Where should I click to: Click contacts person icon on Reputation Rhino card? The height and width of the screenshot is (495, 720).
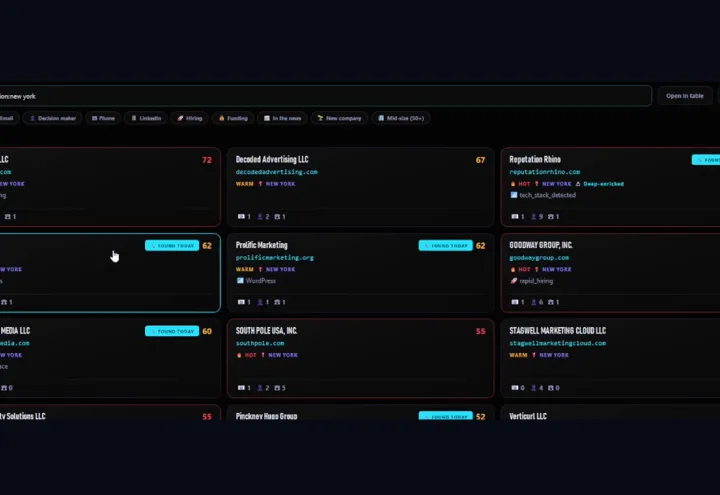click(x=534, y=217)
